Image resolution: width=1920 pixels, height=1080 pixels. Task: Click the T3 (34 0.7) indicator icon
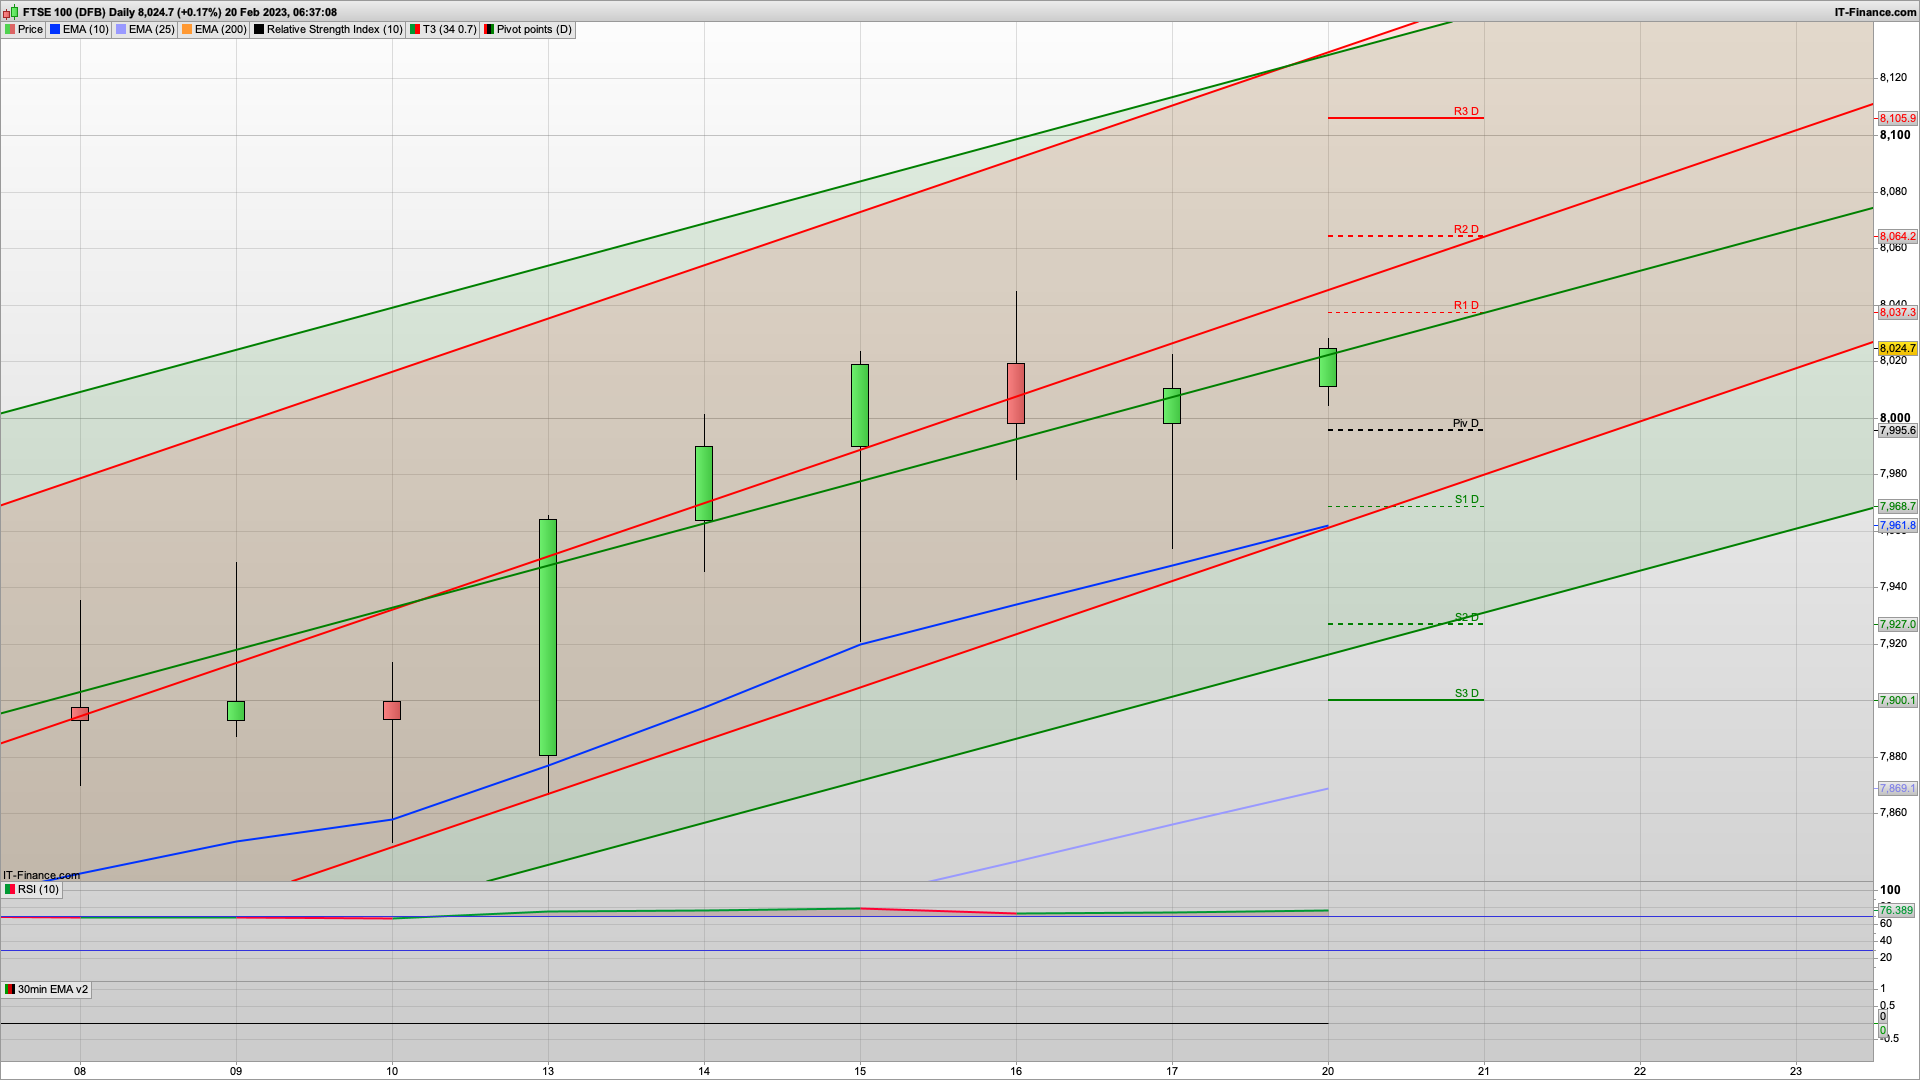click(415, 30)
